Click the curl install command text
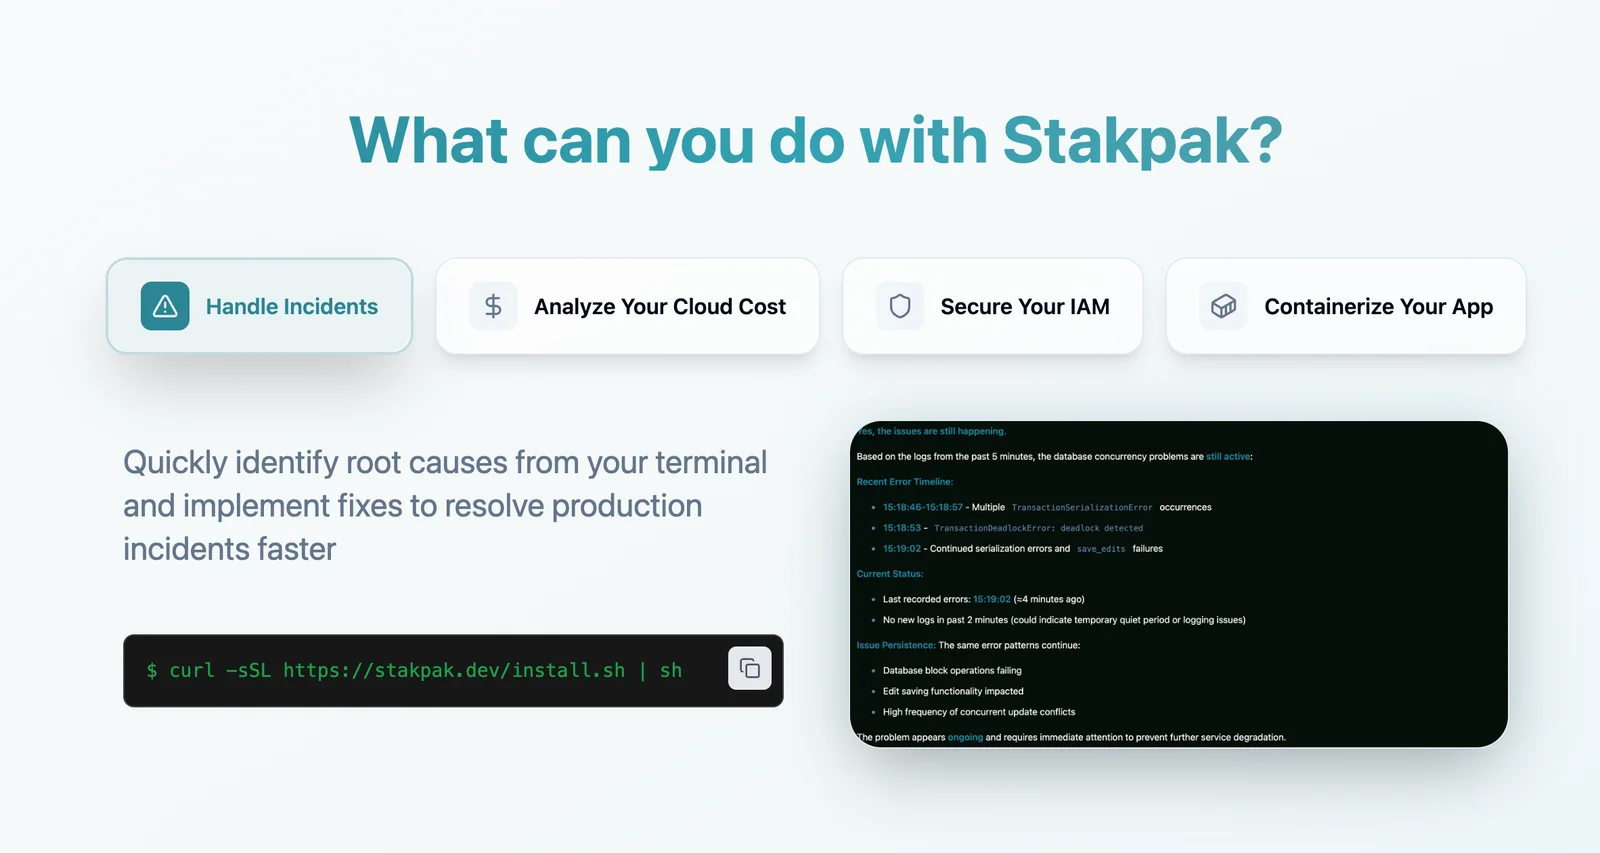This screenshot has width=1600, height=853. point(414,671)
